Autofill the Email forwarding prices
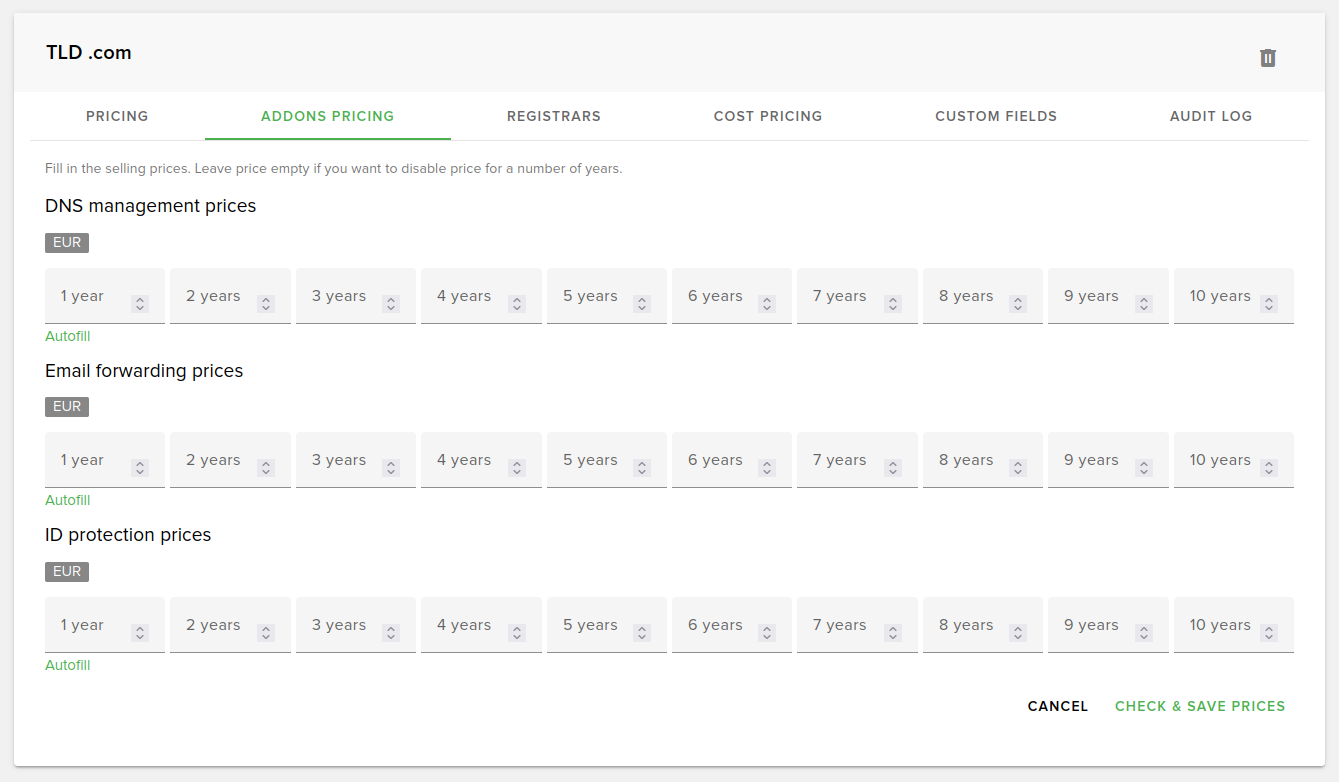 click(67, 500)
